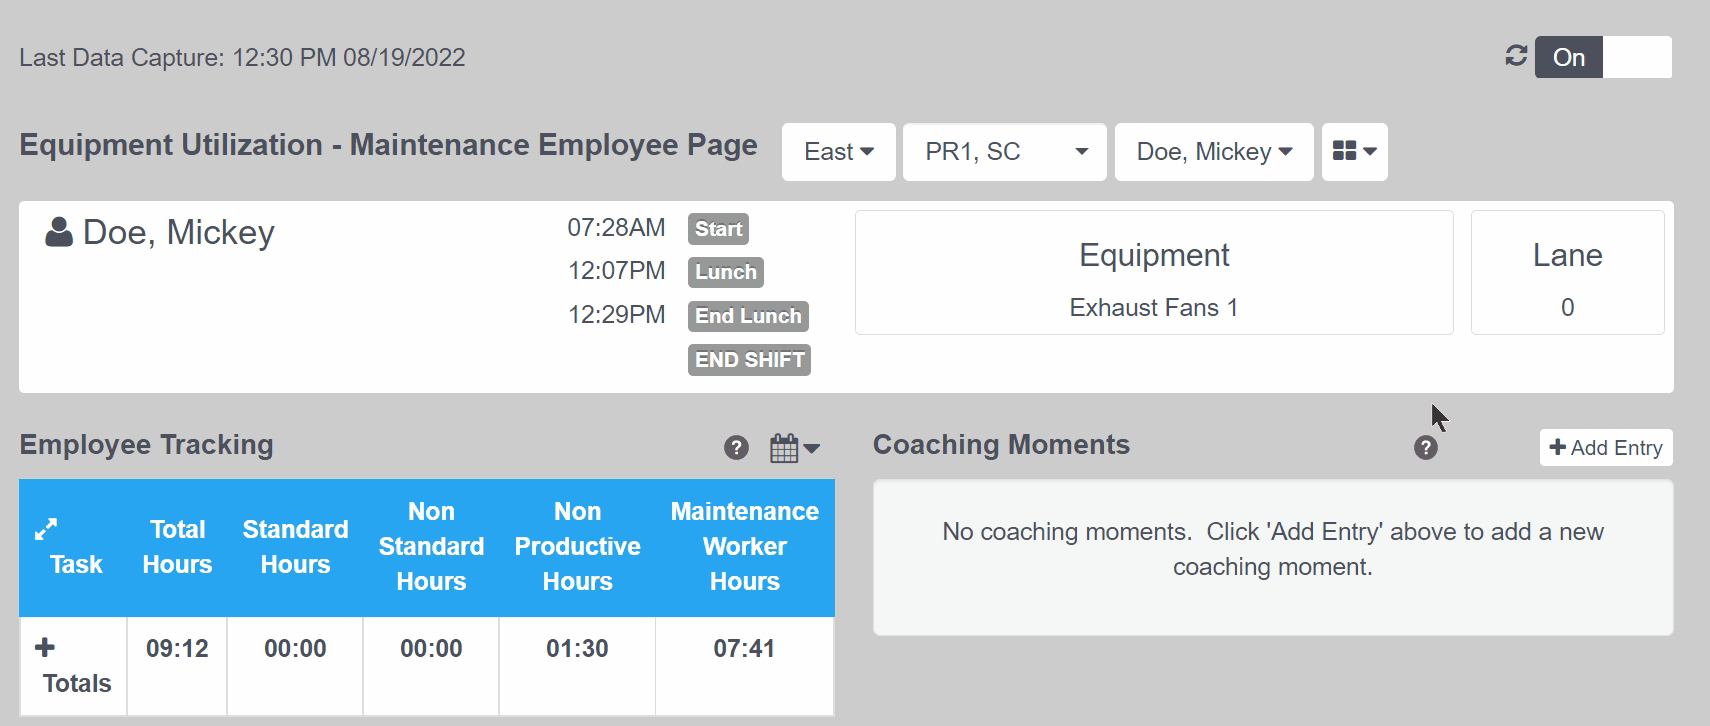This screenshot has width=1710, height=726.
Task: Click the Start shift badge
Action: 718,229
